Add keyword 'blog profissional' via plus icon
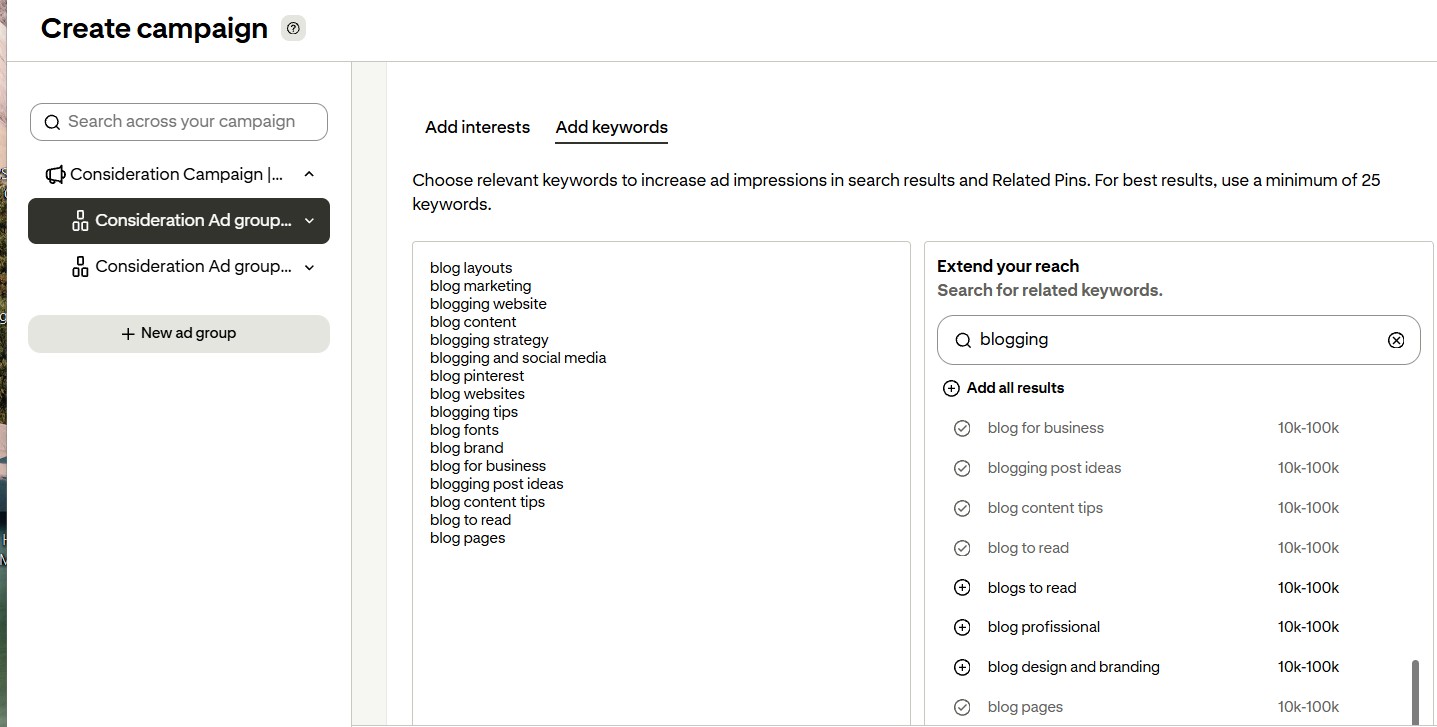1437x727 pixels. pyautogui.click(x=962, y=628)
